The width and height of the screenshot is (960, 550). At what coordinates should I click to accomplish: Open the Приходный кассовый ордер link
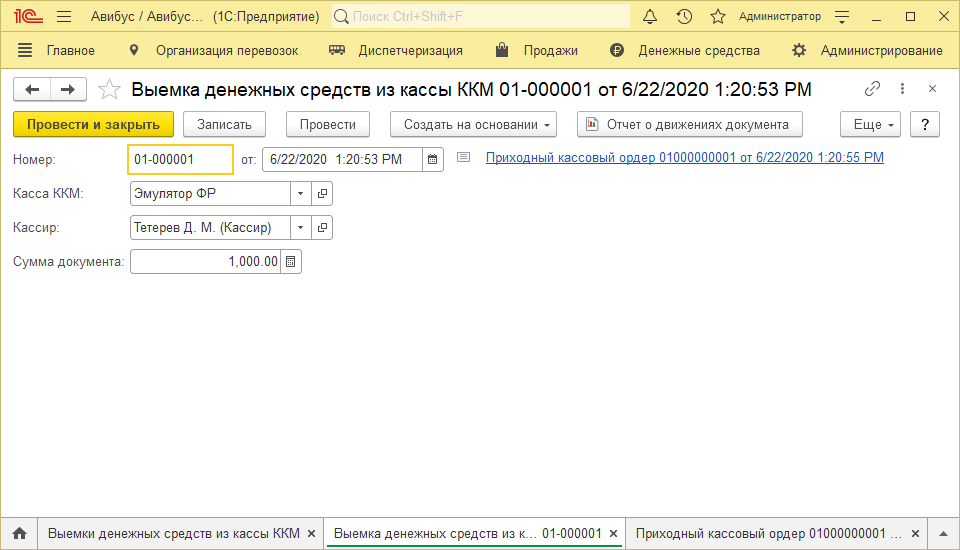coord(684,158)
